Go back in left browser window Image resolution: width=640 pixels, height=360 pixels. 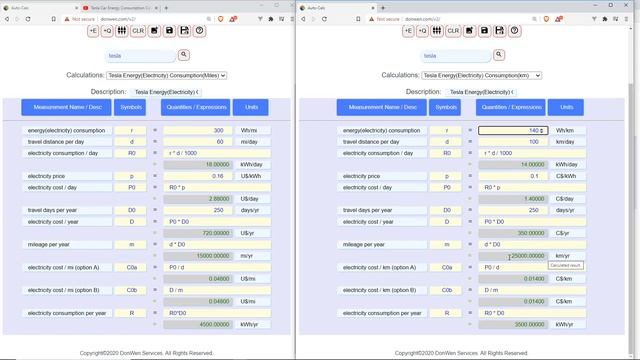point(7,19)
